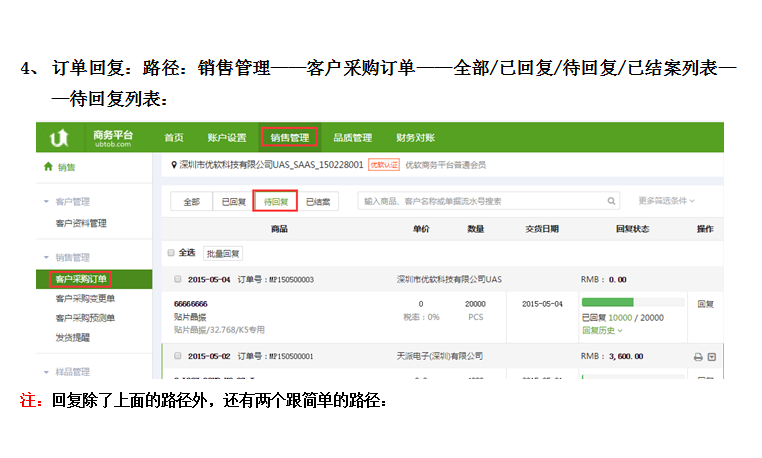Image resolution: width=762 pixels, height=458 pixels.
Task: Expand 更多筛选条件 filter options
Action: point(666,201)
